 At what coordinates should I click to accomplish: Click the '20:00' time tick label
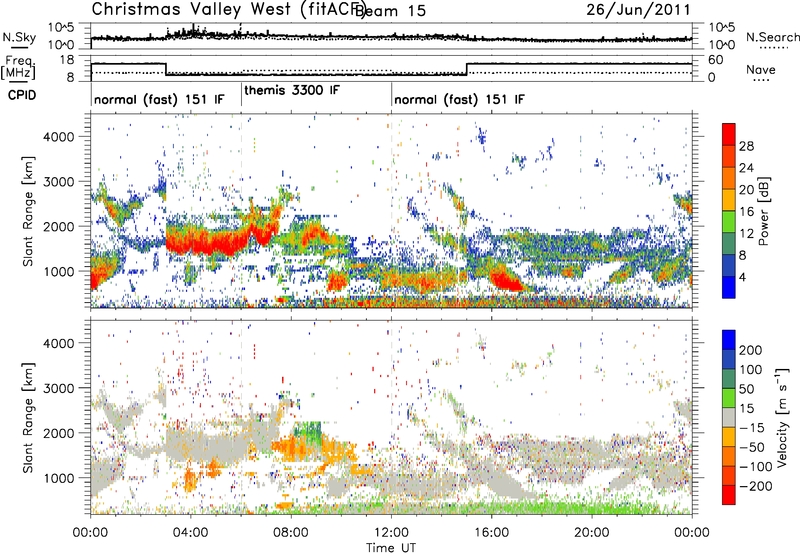pyautogui.click(x=592, y=533)
